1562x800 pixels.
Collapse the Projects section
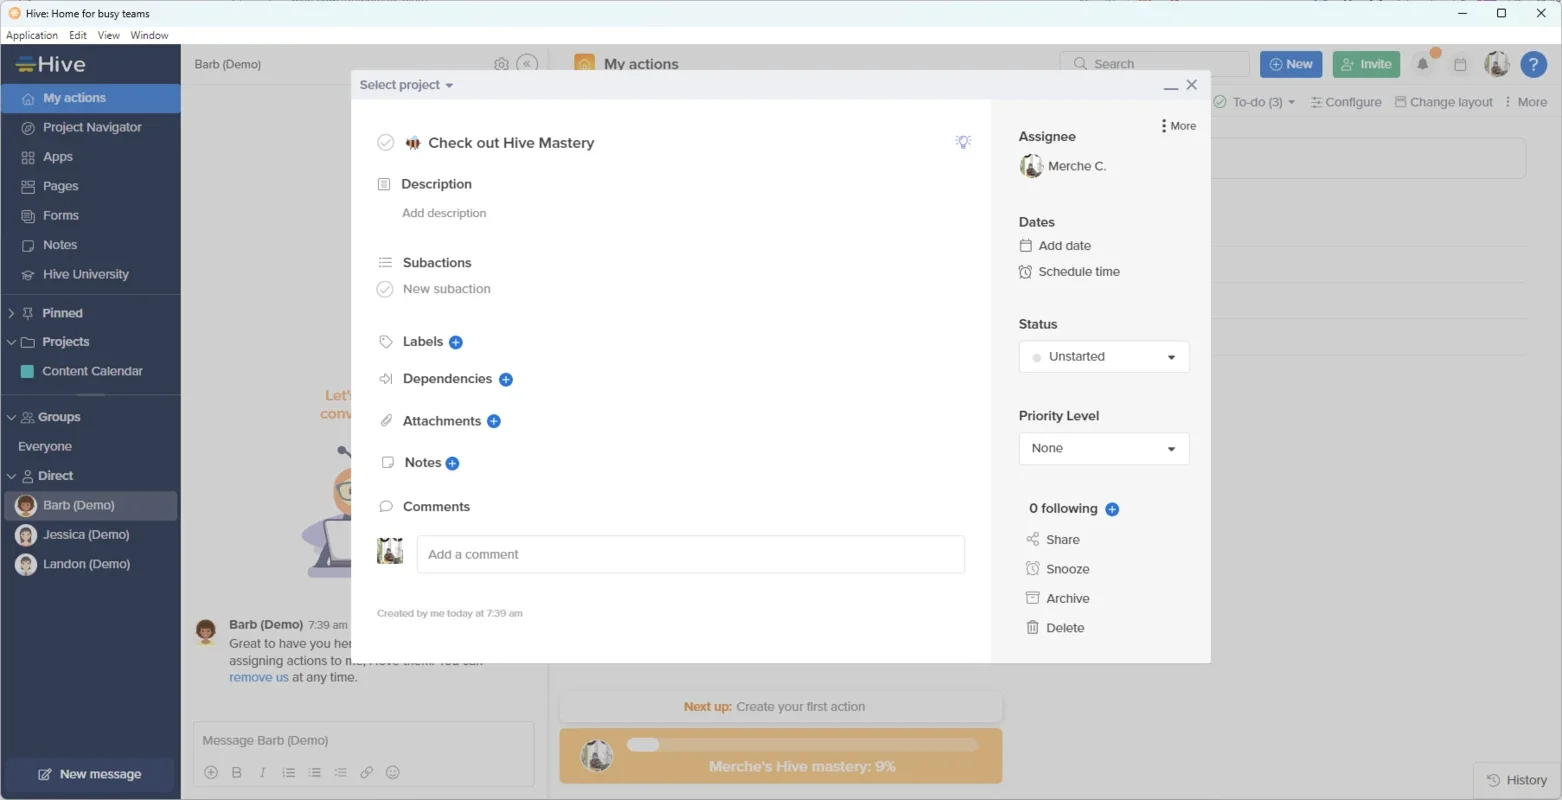(x=11, y=342)
